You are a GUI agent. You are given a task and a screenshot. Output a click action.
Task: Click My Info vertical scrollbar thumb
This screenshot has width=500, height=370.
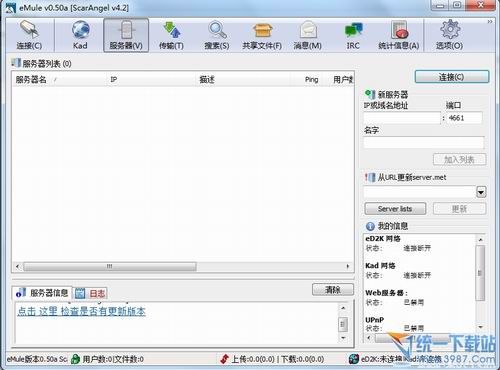click(x=480, y=273)
